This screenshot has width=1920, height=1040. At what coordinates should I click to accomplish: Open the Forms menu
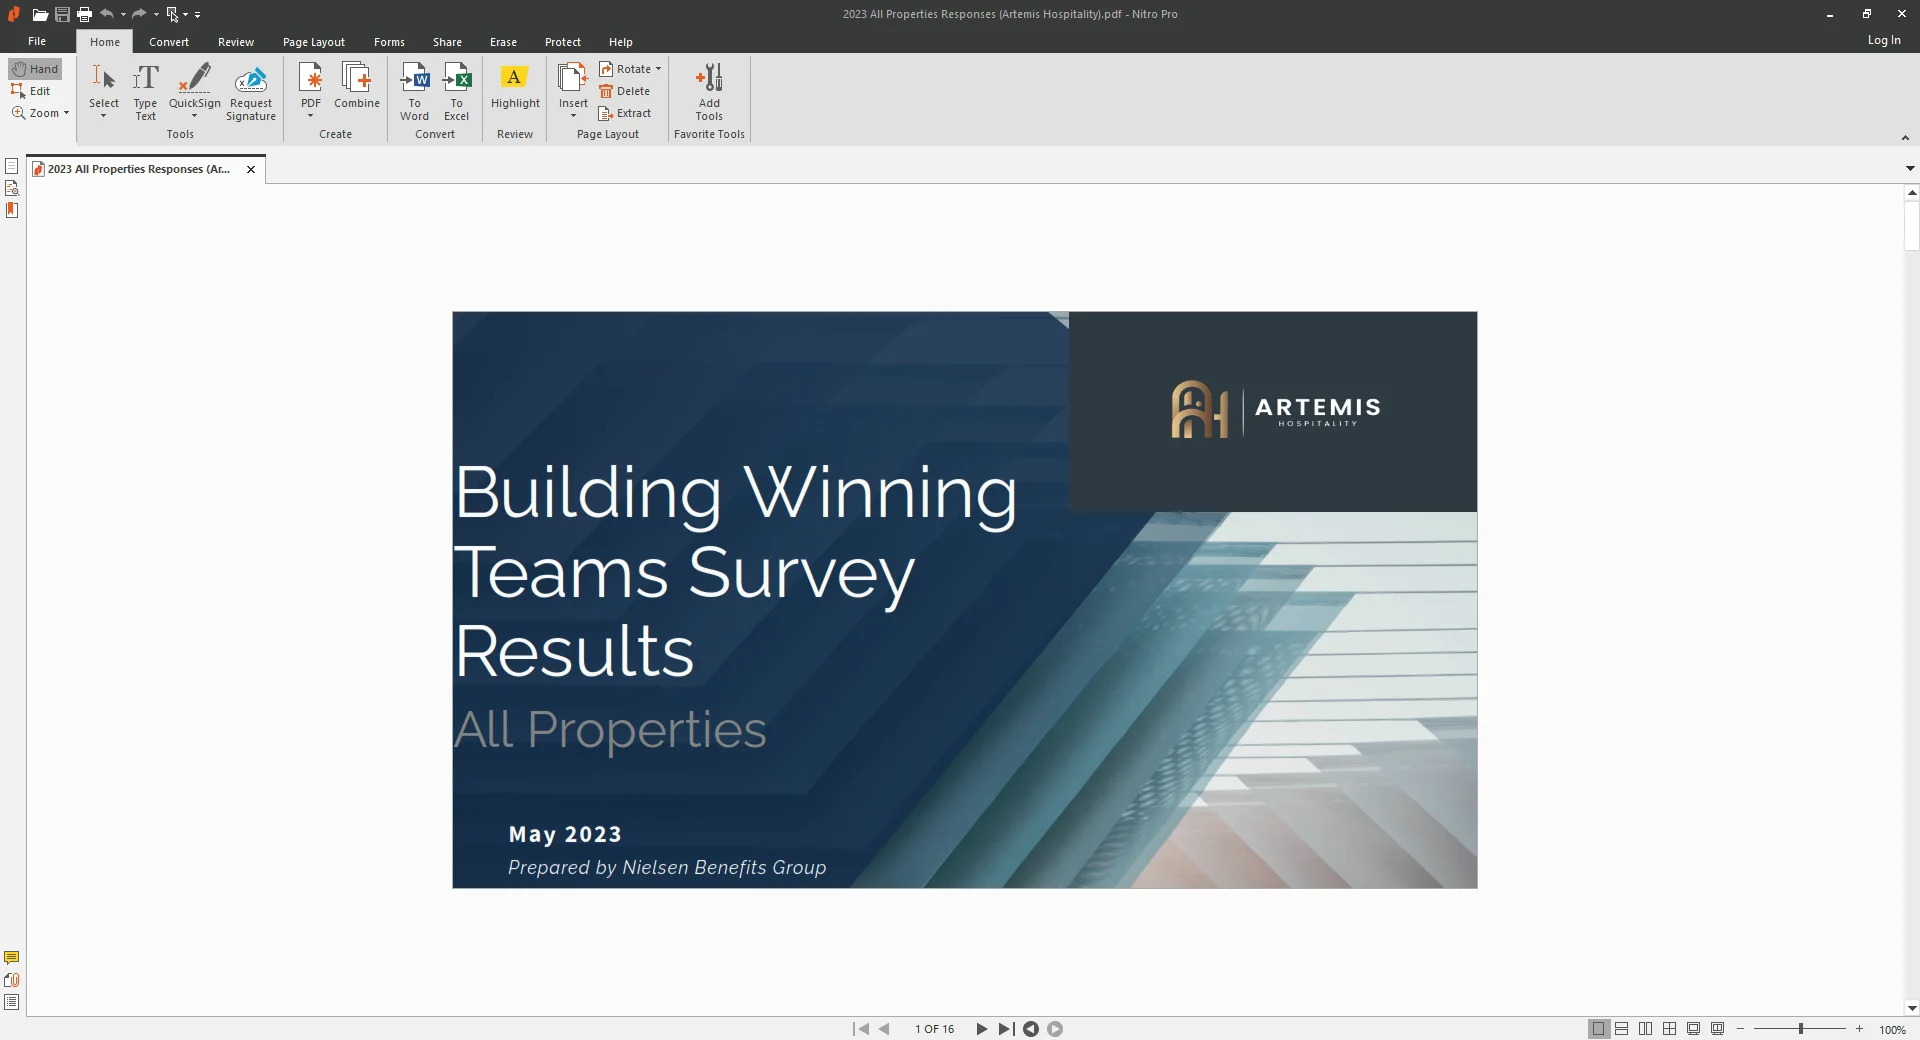[x=388, y=41]
